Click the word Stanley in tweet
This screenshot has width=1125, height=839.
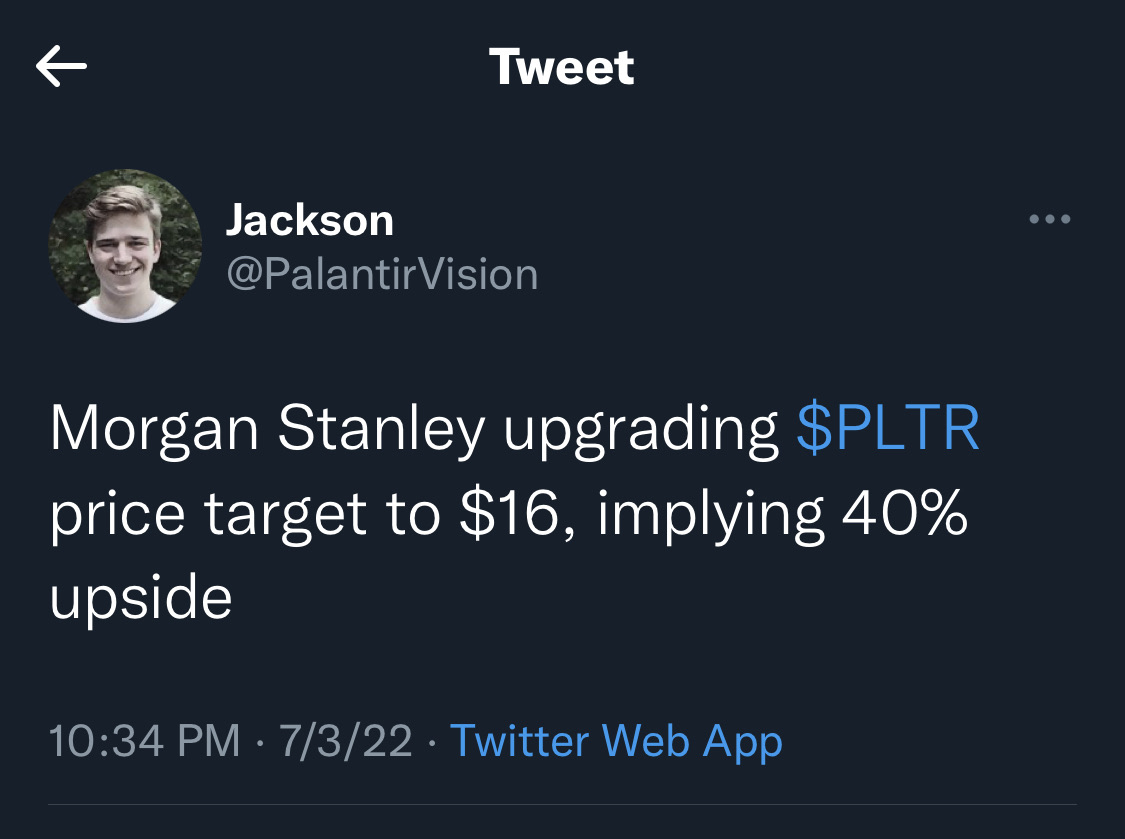(380, 428)
